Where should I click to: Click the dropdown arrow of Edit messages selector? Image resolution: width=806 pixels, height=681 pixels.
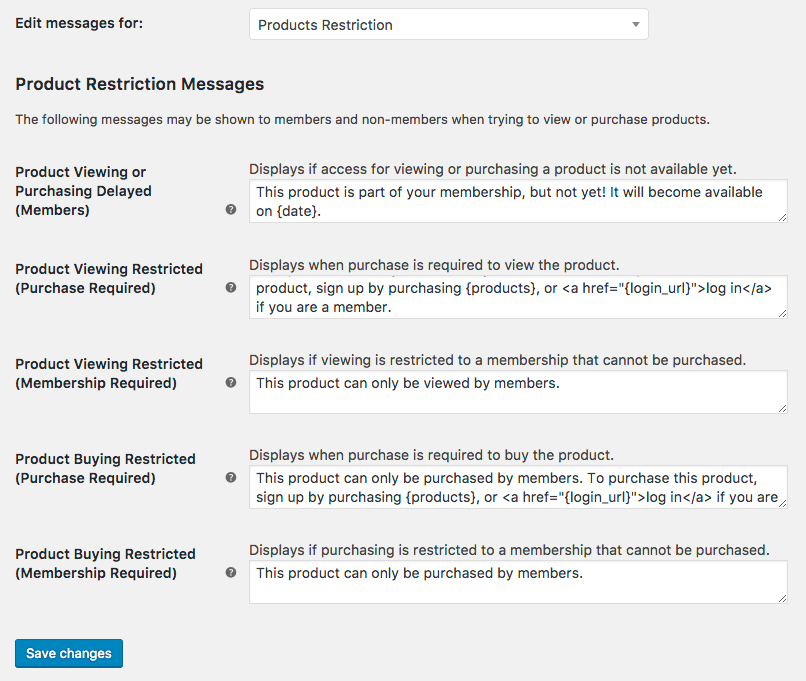pyautogui.click(x=636, y=24)
